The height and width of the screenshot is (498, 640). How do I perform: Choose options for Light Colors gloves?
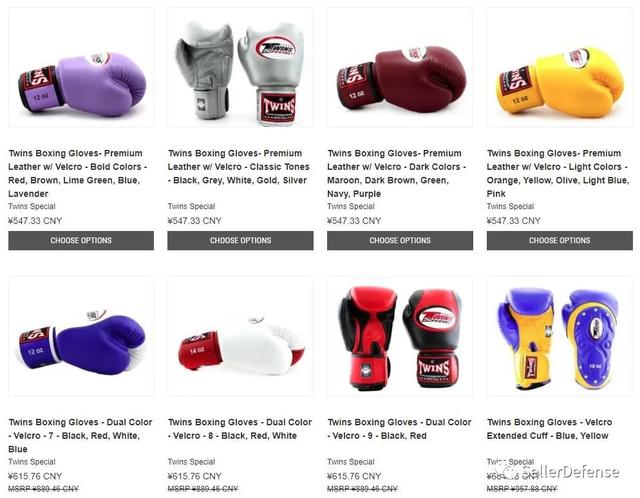click(x=560, y=240)
